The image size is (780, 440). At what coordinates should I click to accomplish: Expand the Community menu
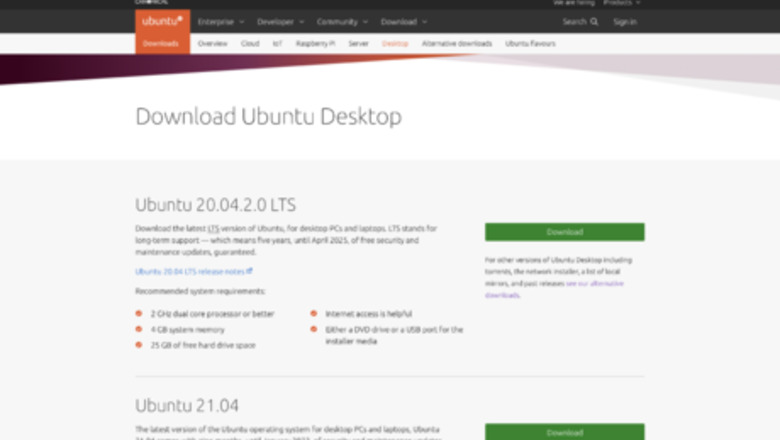(342, 22)
